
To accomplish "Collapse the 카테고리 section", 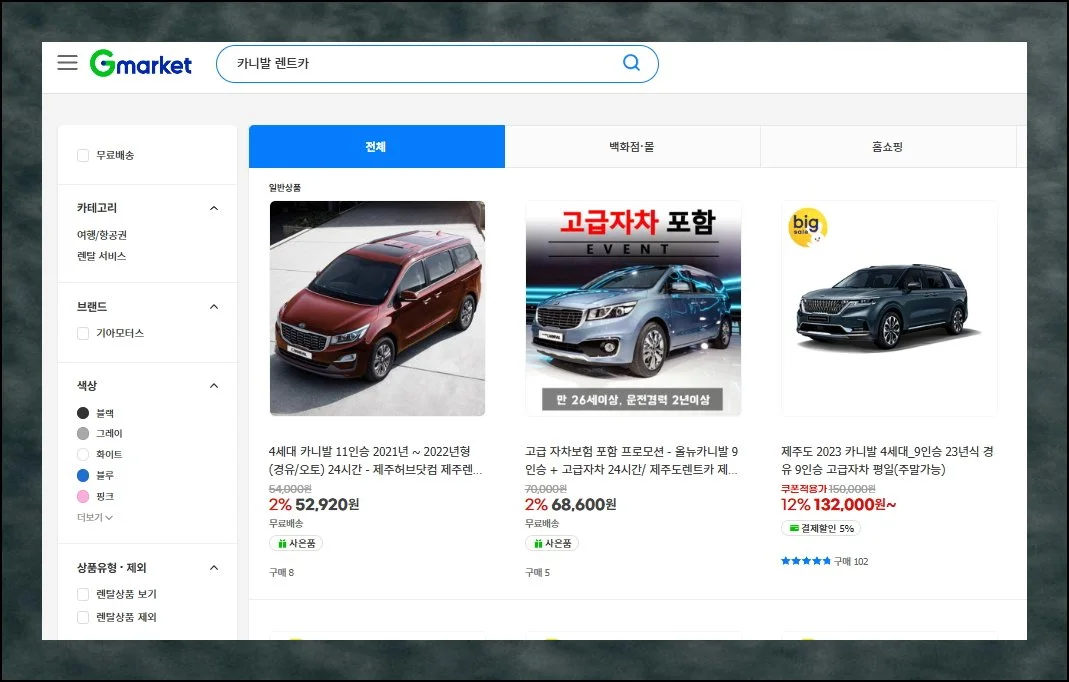I will point(213,208).
